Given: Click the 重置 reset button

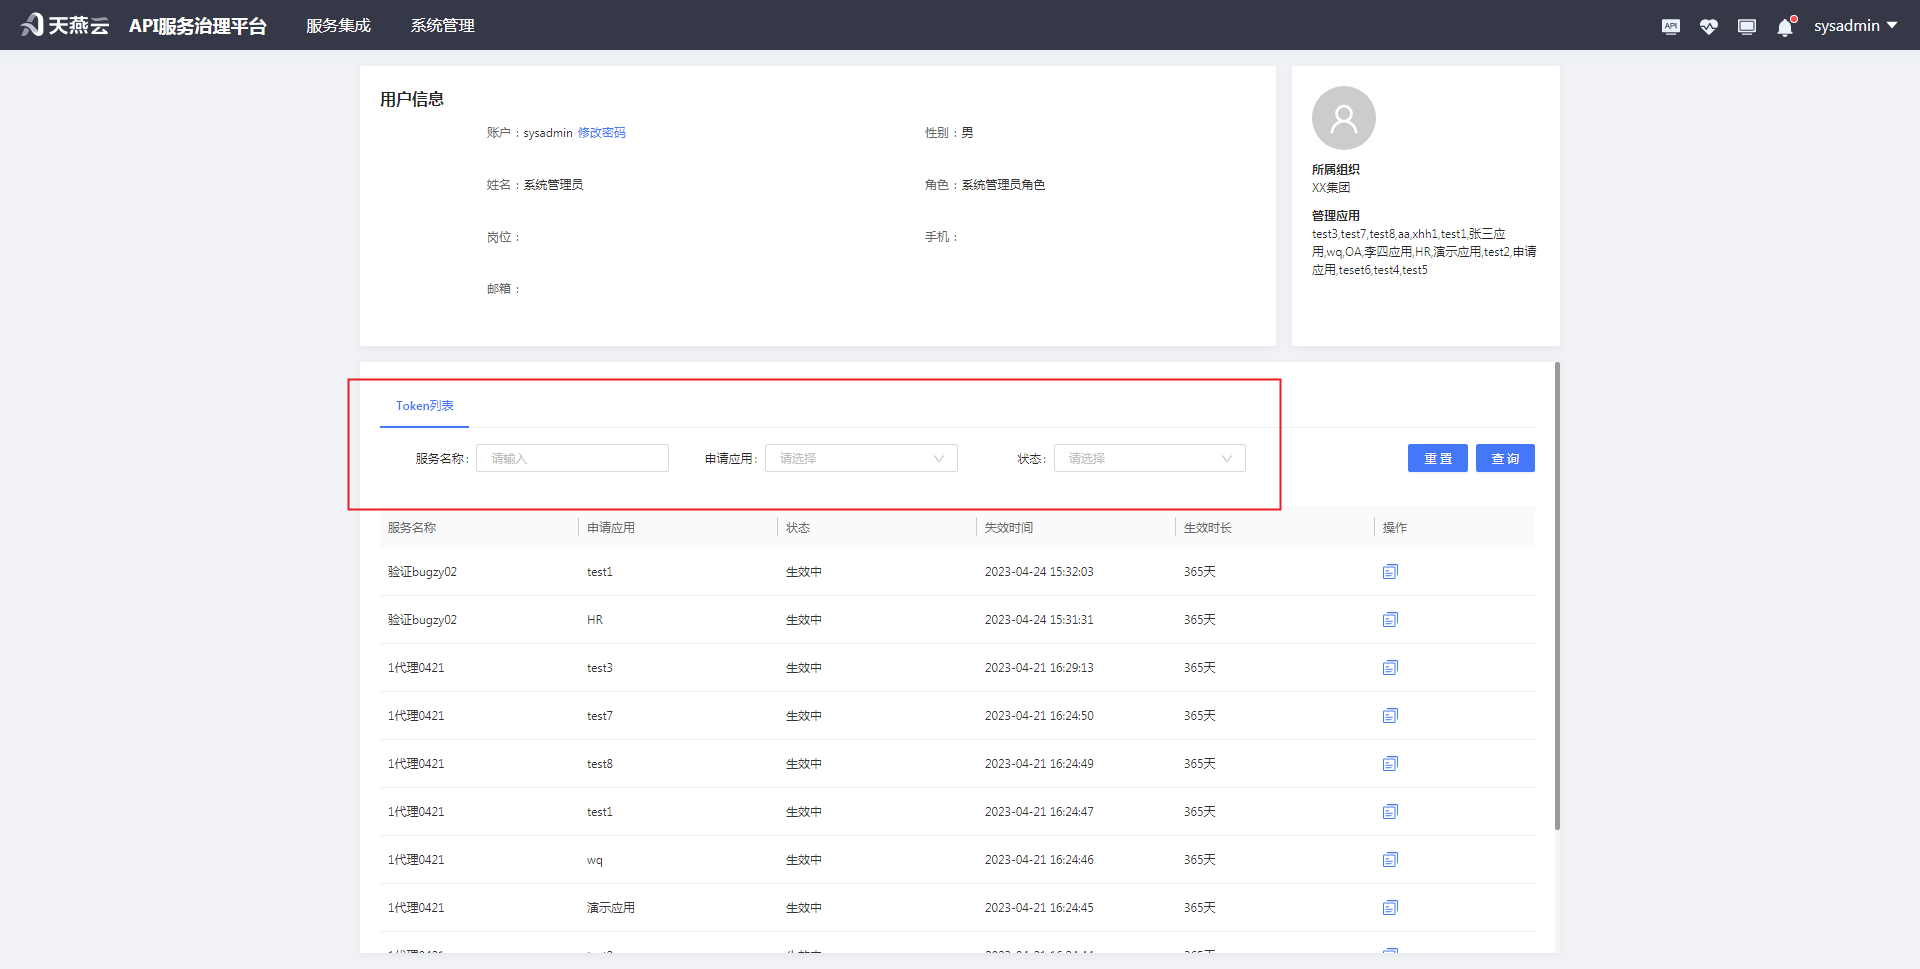Looking at the screenshot, I should (x=1437, y=457).
